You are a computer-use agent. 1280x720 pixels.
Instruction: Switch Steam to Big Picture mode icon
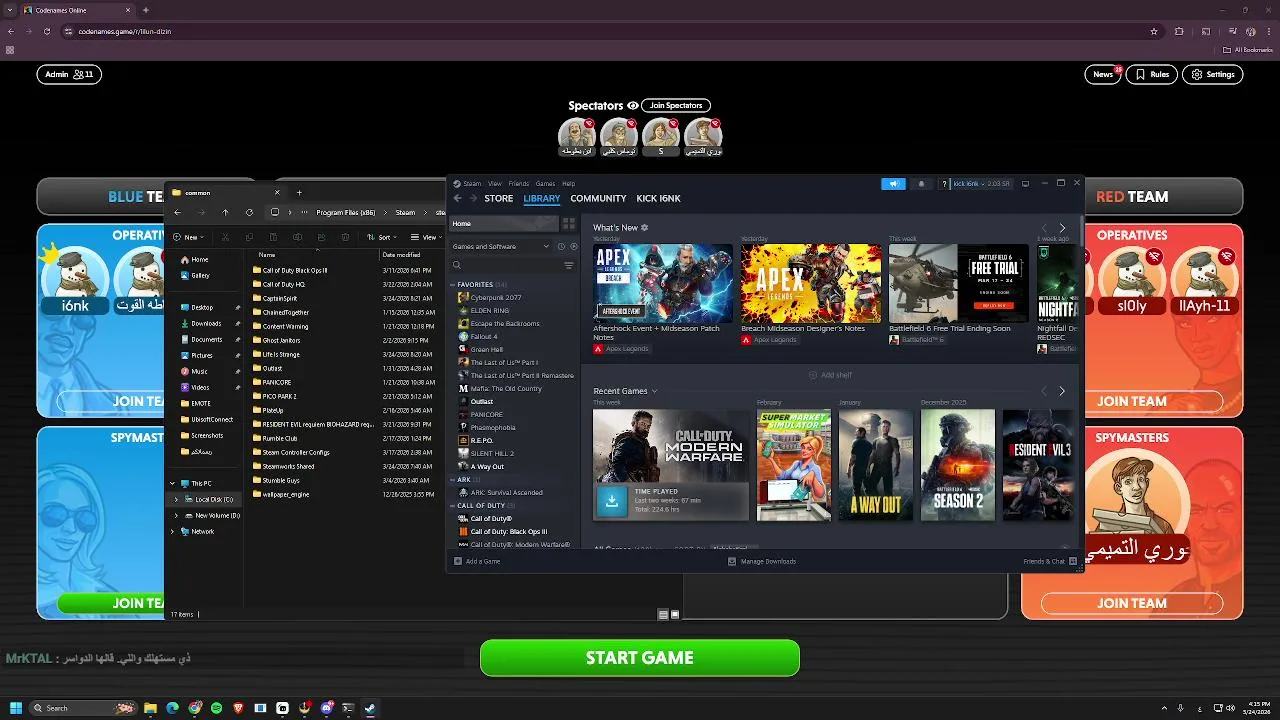tap(1025, 184)
